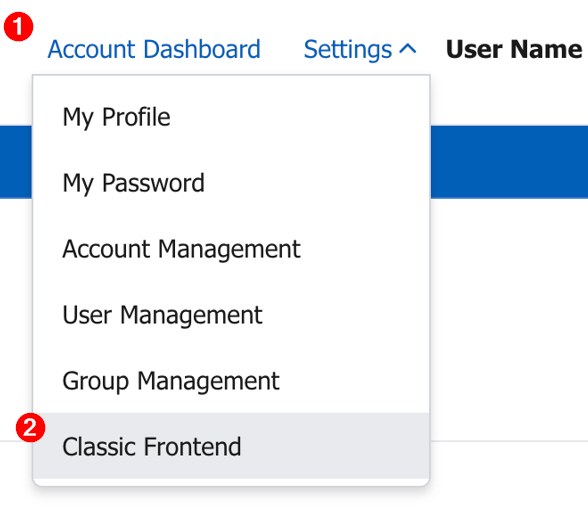Collapse the Settings dropdown menu
The height and width of the screenshot is (521, 588).
(360, 50)
